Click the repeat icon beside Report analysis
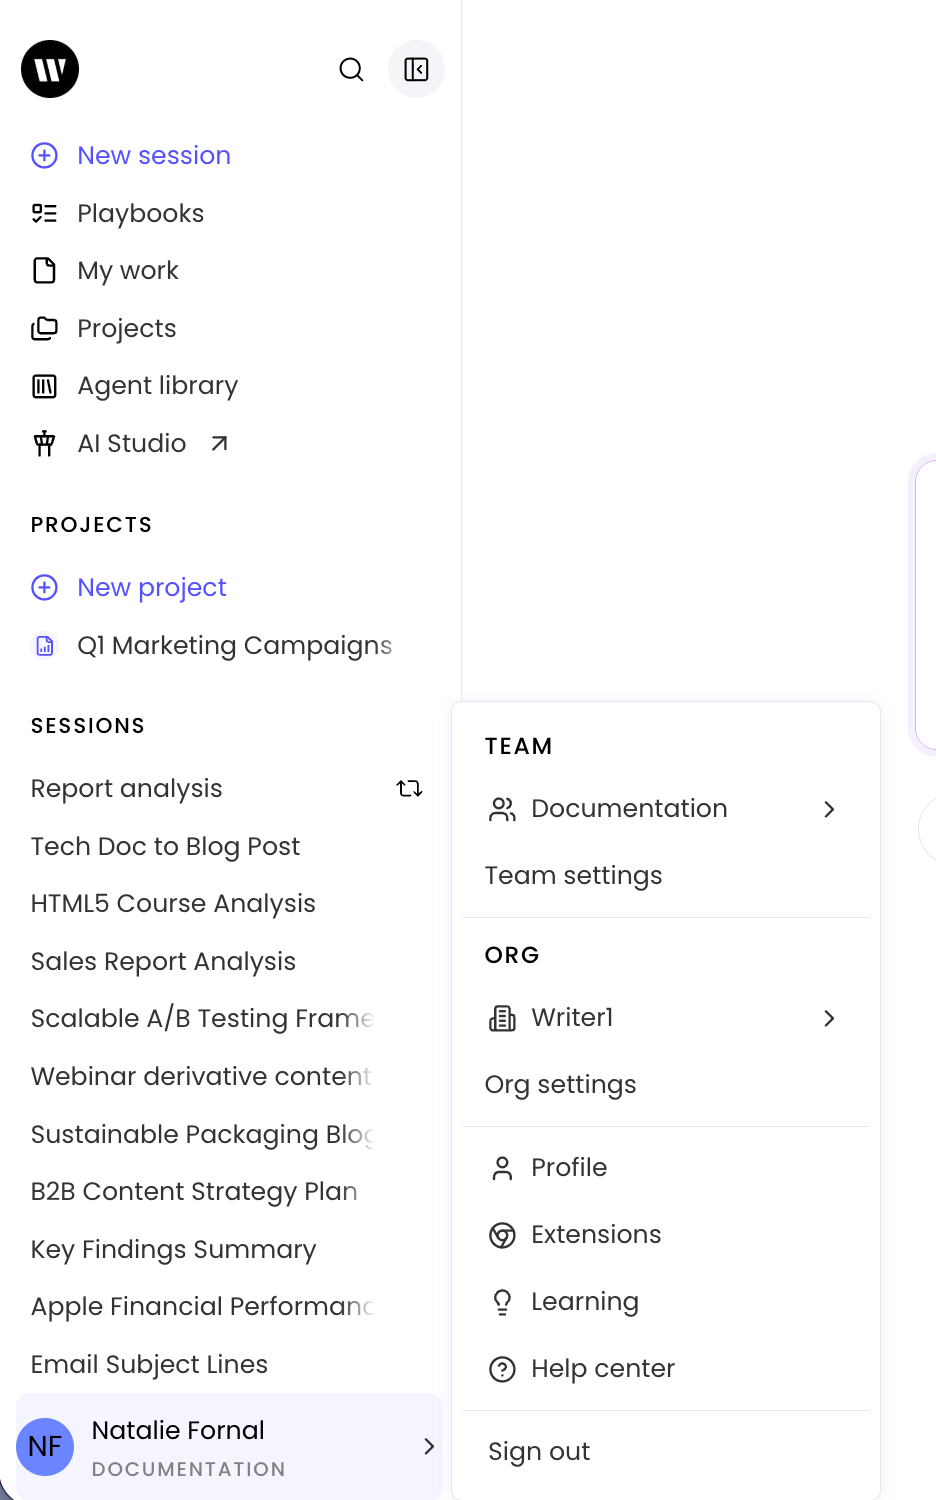Viewport: 936px width, 1500px height. pos(409,789)
